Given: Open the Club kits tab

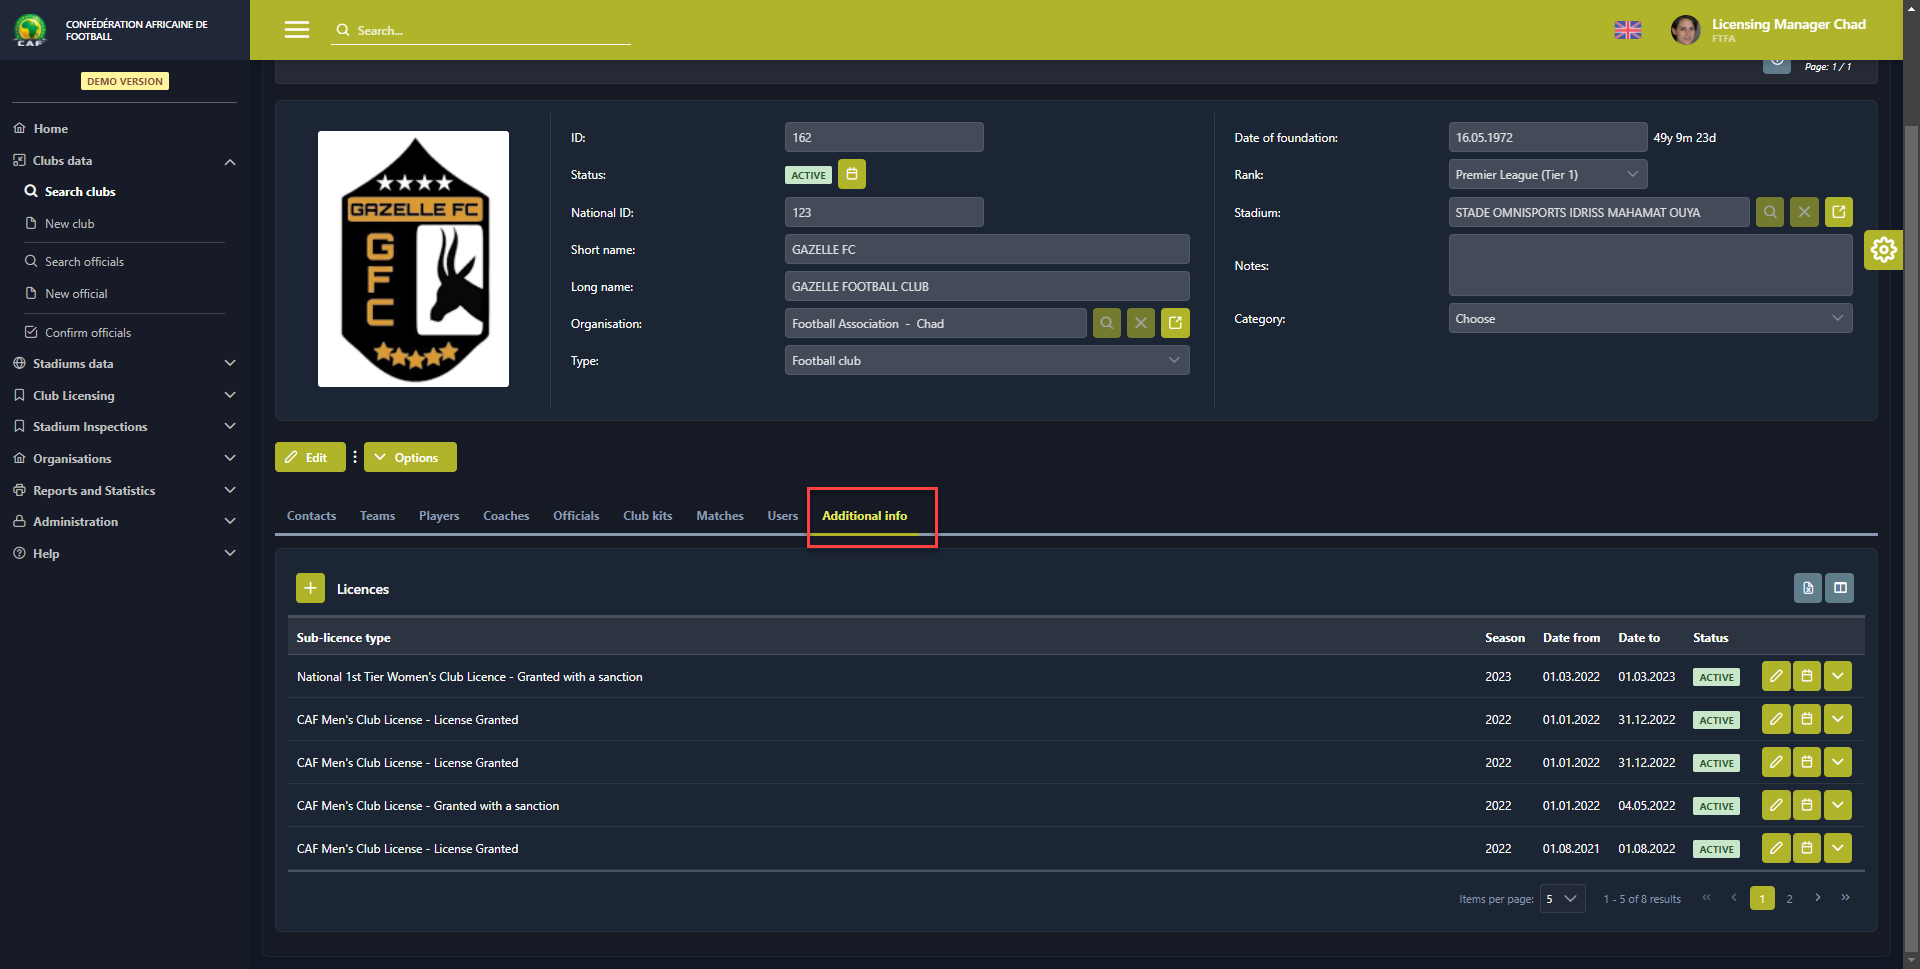Looking at the screenshot, I should pyautogui.click(x=647, y=516).
